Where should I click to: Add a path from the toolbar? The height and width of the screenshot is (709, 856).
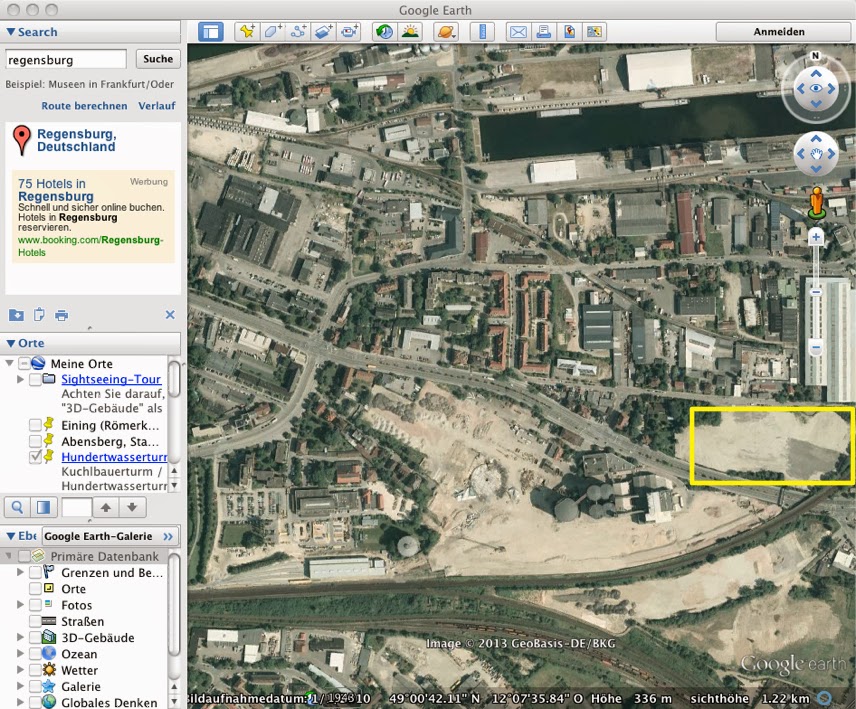pyautogui.click(x=298, y=32)
